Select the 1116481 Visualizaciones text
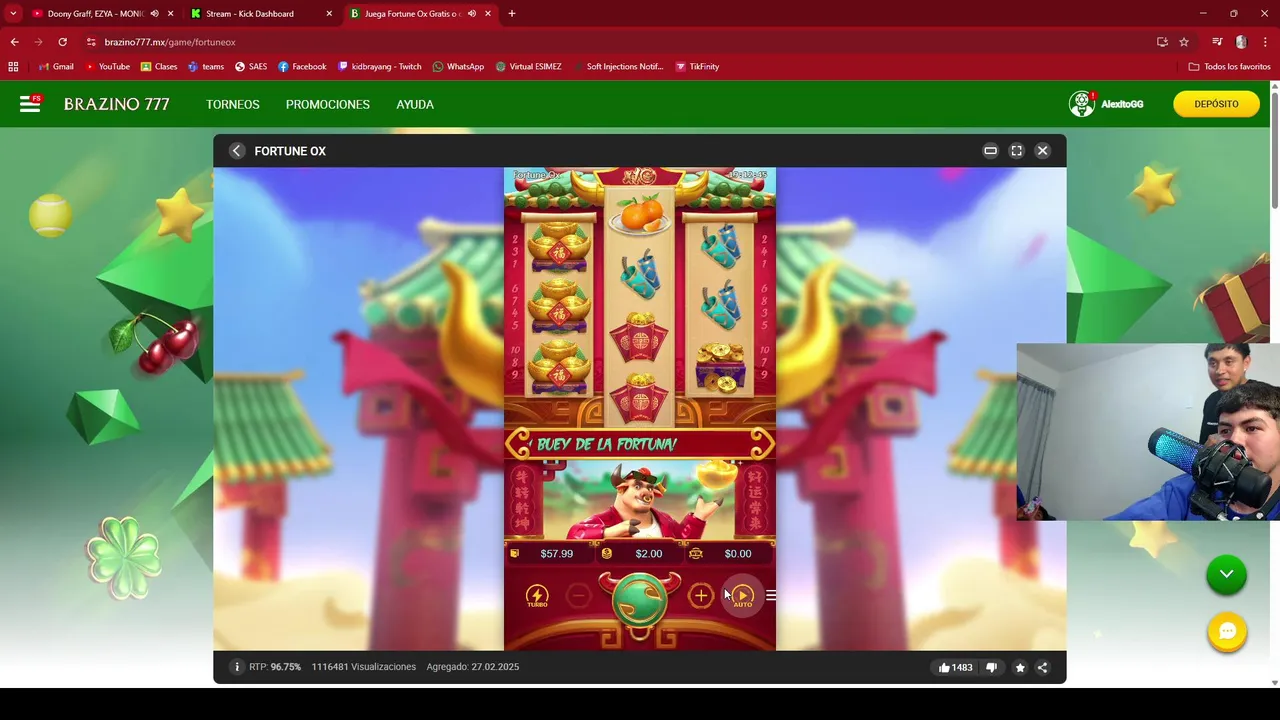Viewport: 1280px width, 720px height. tap(363, 667)
